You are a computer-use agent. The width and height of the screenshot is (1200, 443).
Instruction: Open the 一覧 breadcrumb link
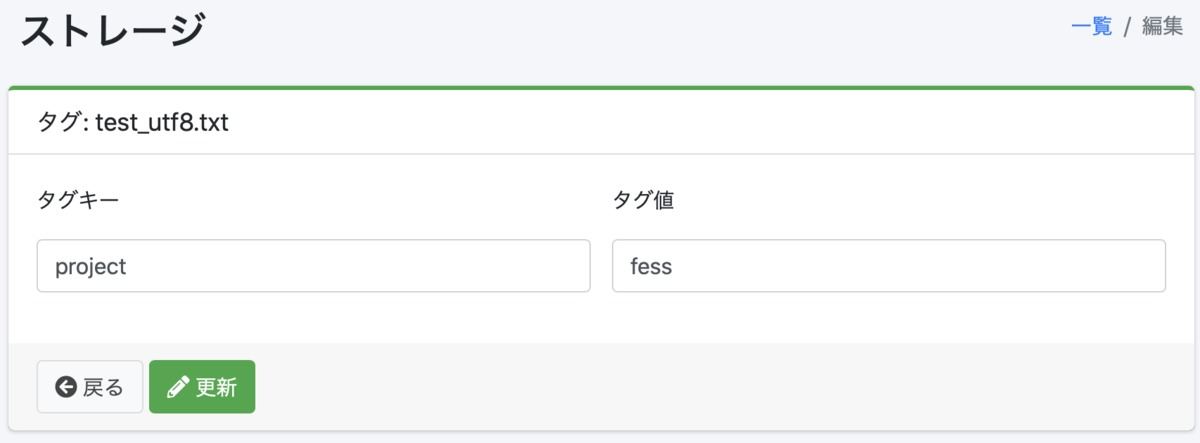click(1091, 27)
